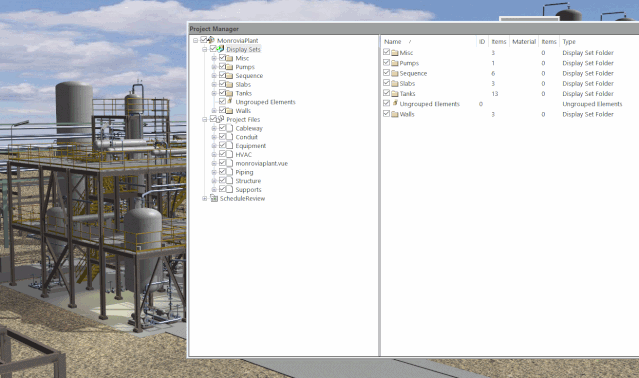
Task: Select Slabs name in list pane
Action: (407, 84)
